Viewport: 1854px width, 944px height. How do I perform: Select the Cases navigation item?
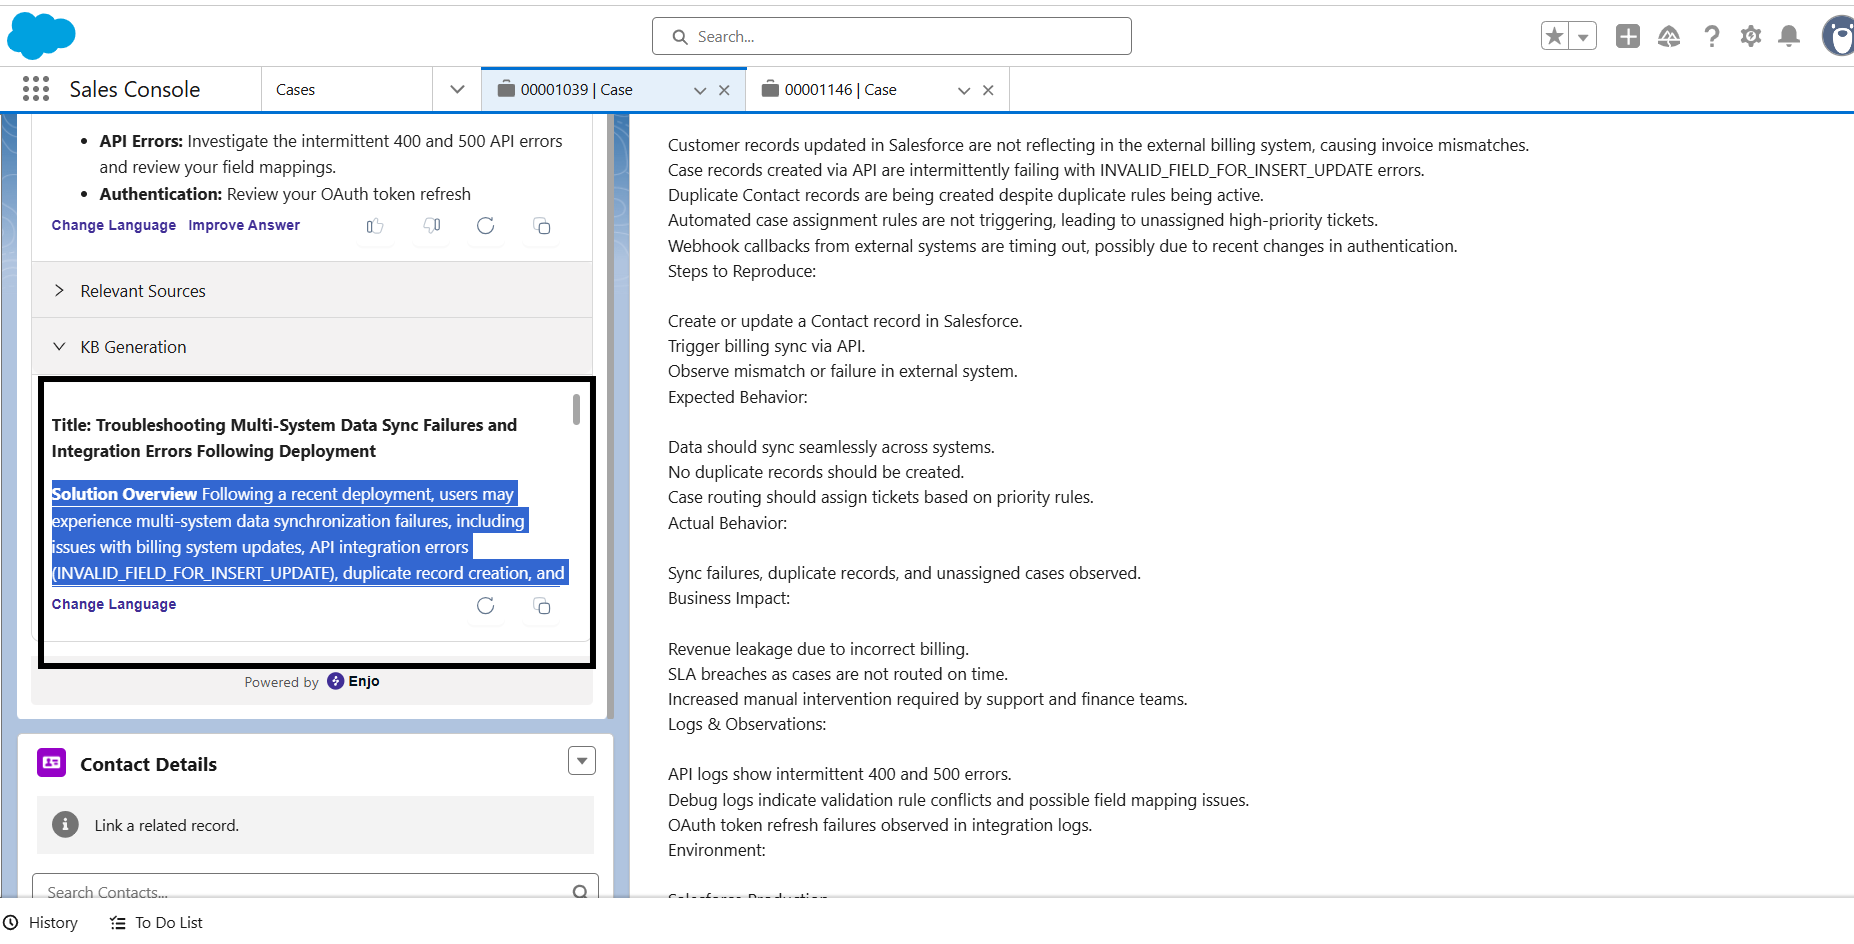[295, 89]
